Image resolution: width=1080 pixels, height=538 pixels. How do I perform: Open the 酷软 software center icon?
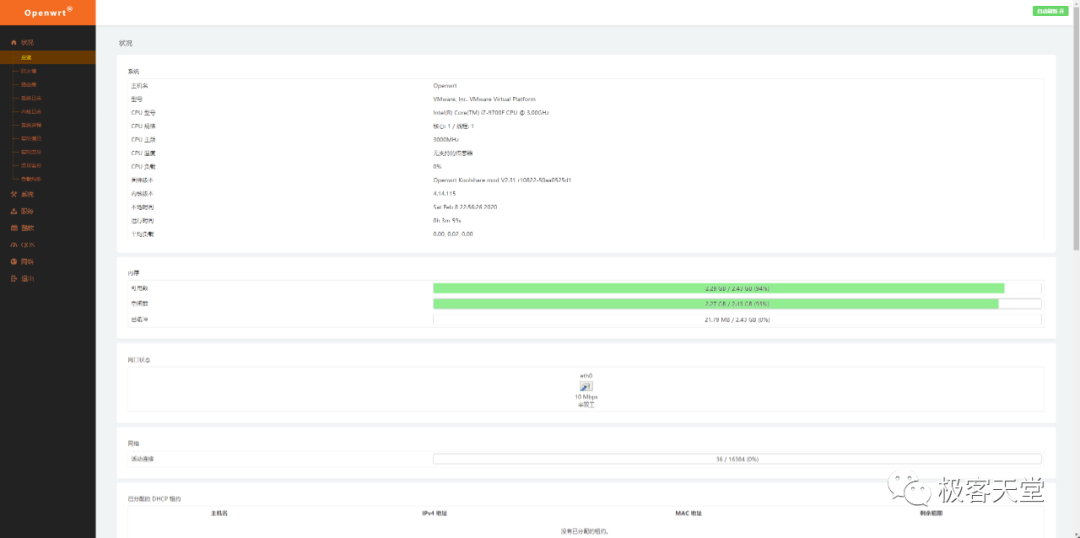tap(14, 227)
